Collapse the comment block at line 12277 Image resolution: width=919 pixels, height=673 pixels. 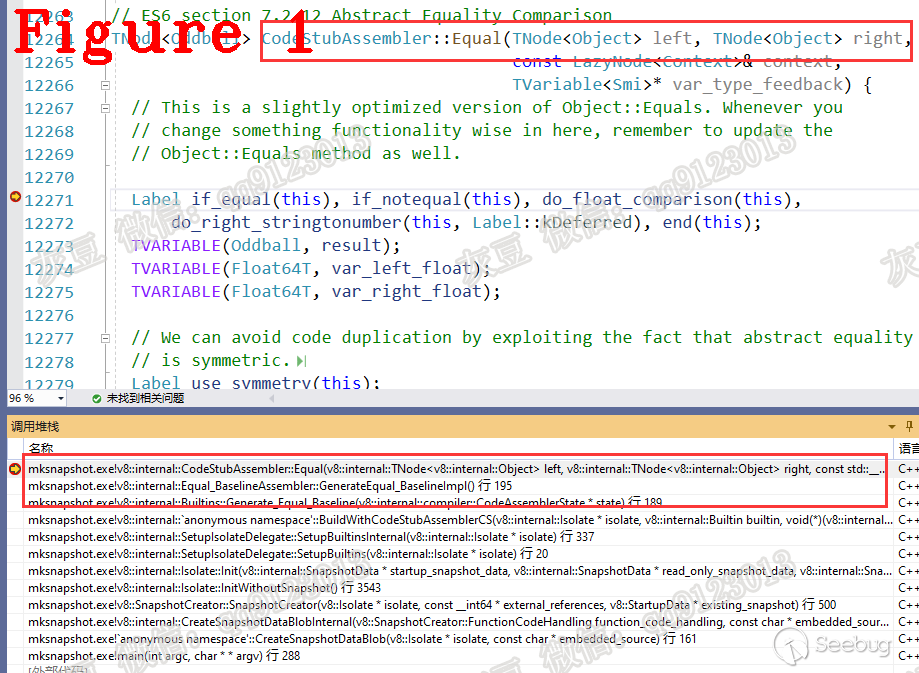(x=105, y=338)
